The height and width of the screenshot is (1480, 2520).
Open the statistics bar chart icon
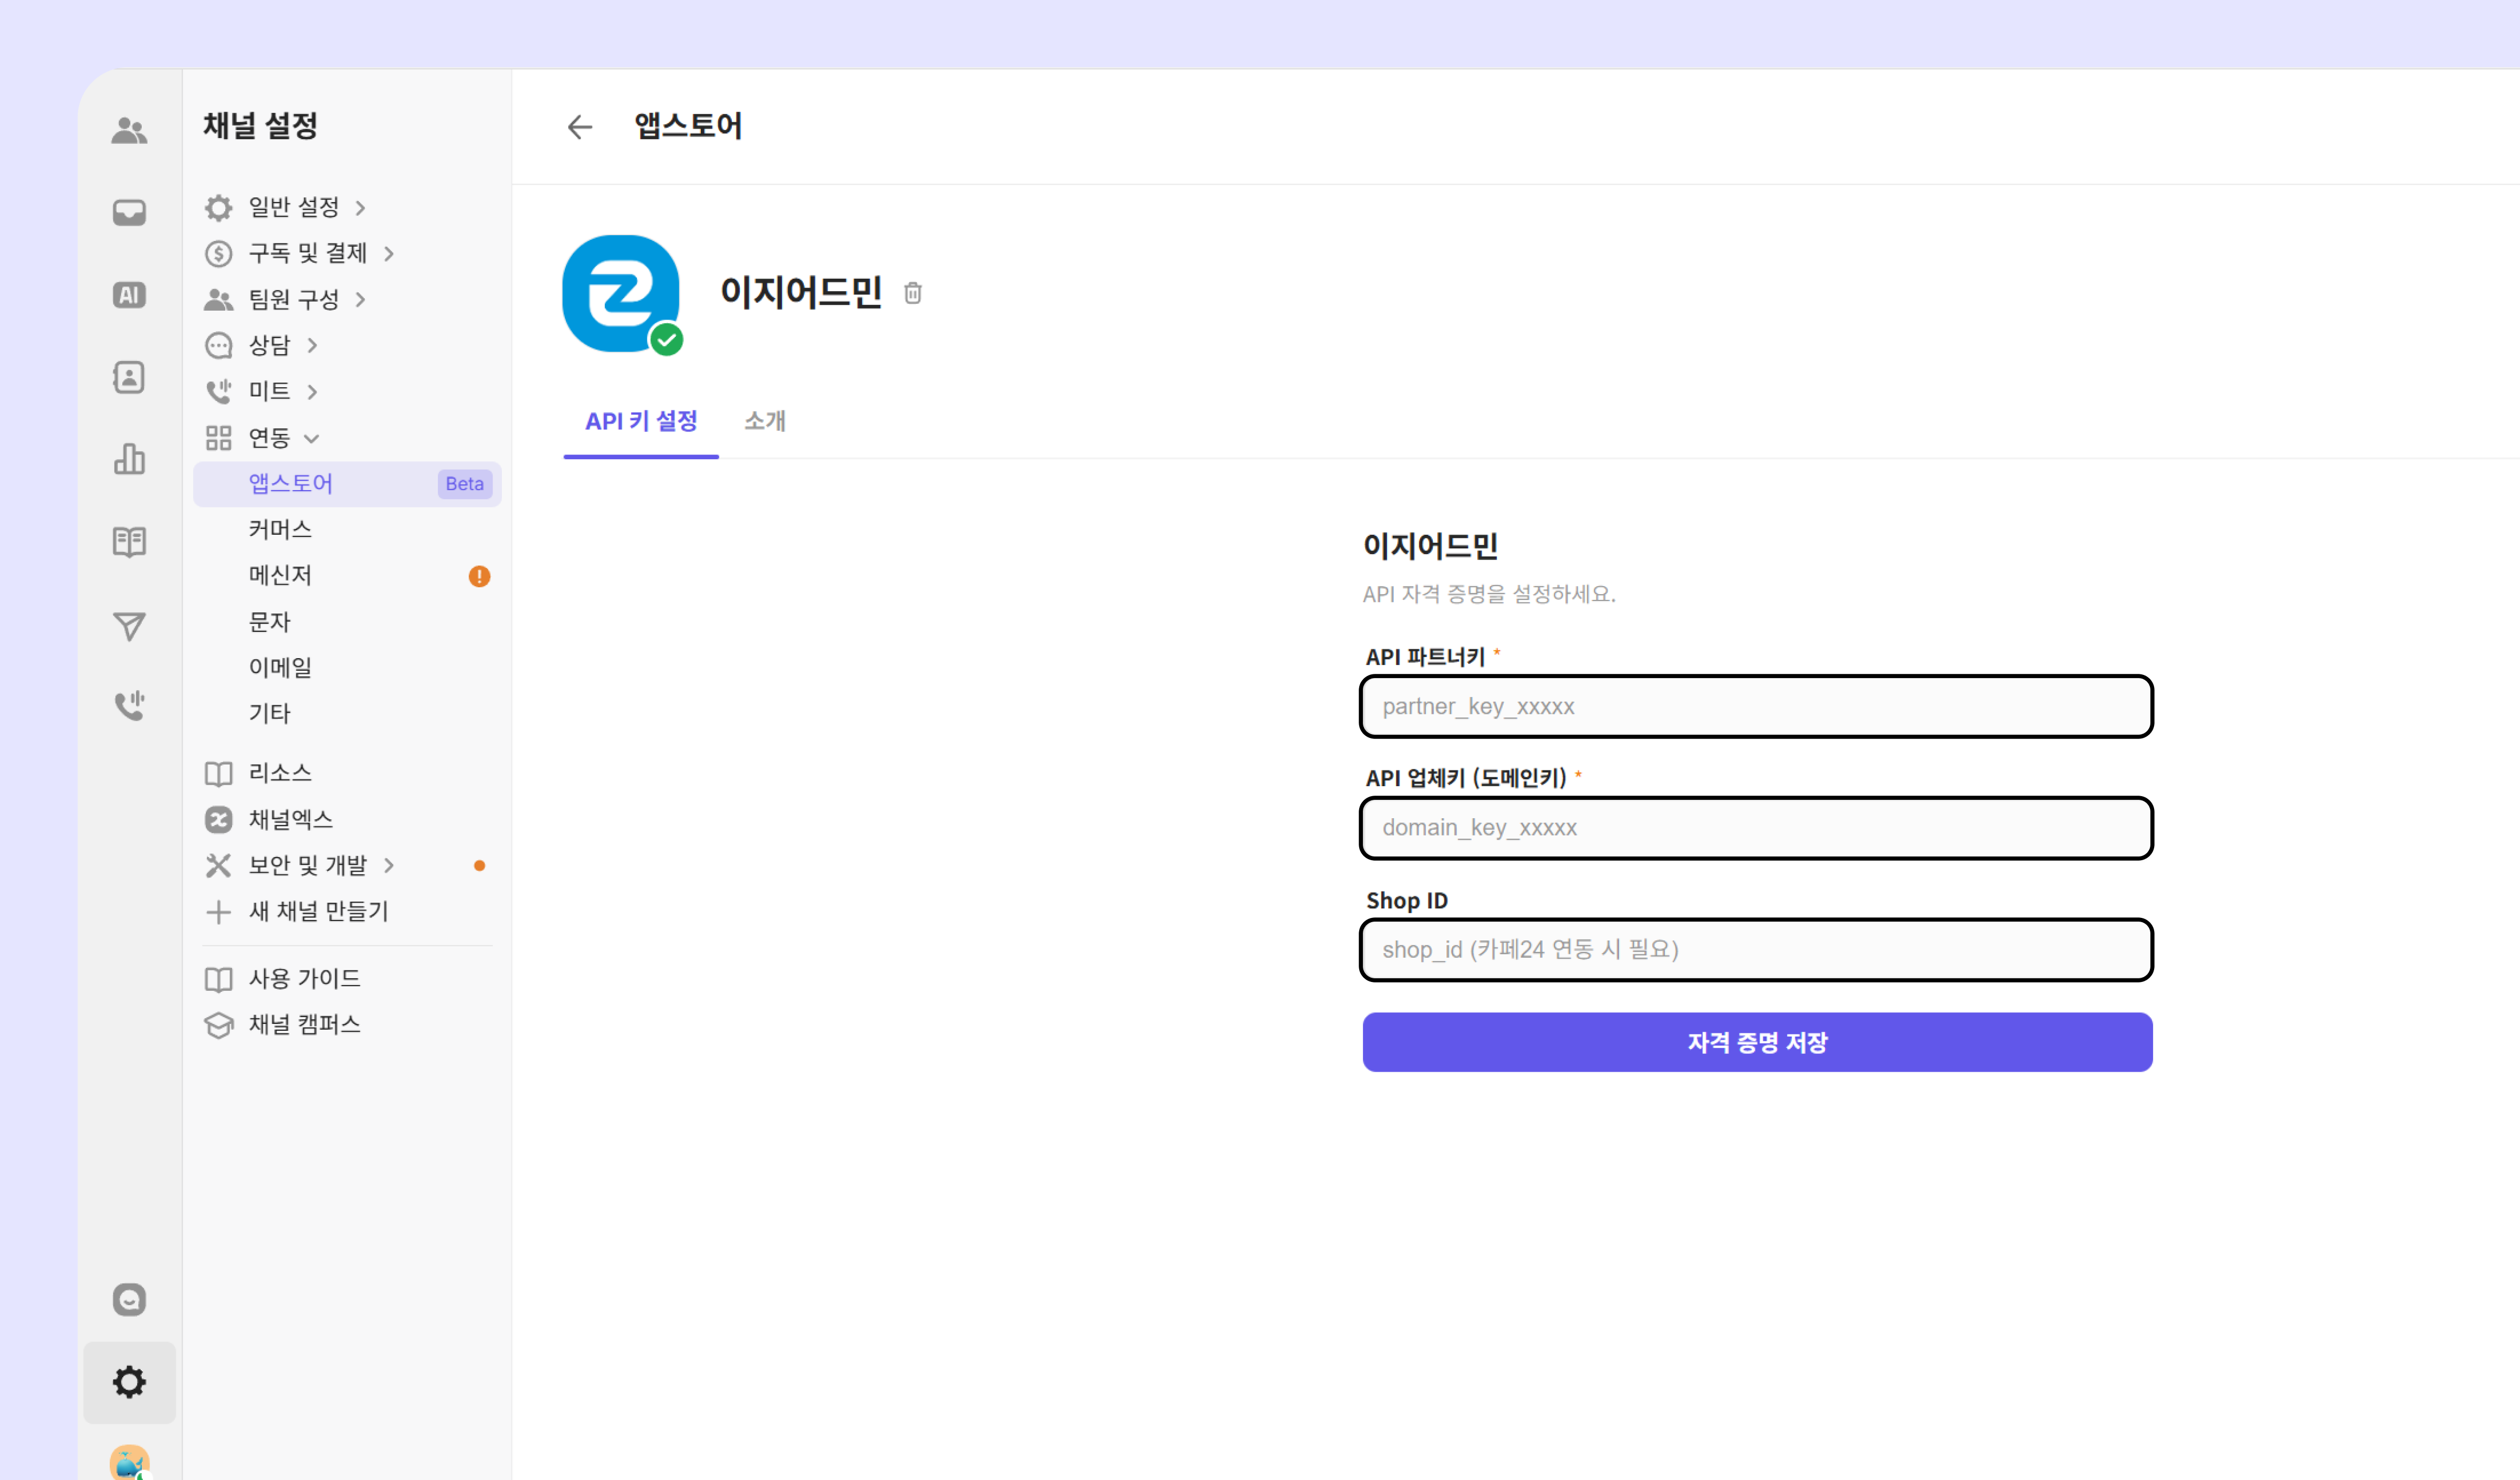[129, 459]
